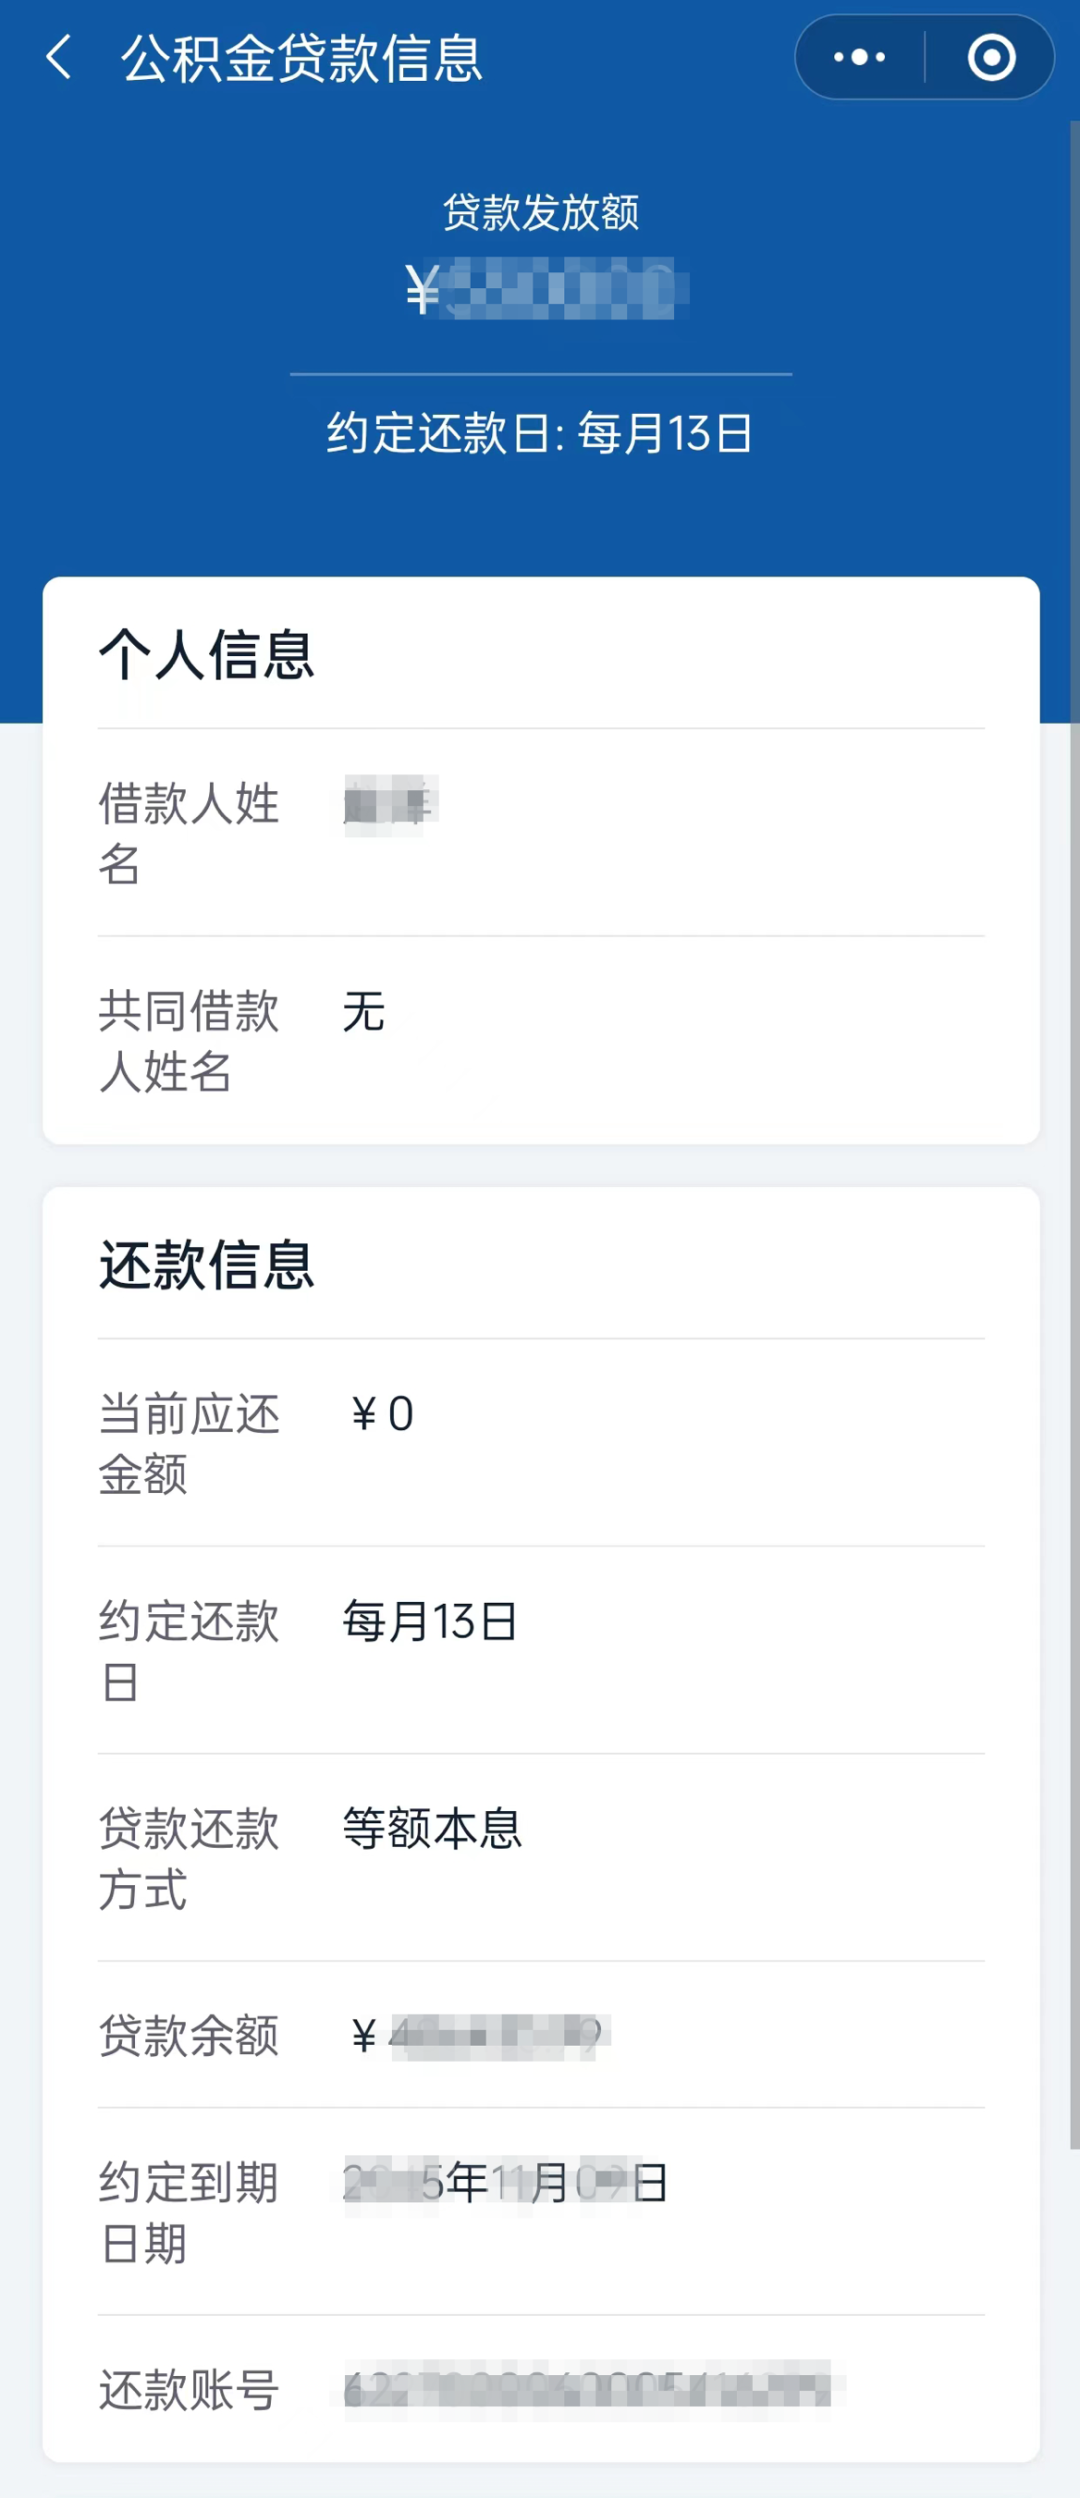
Task: Tap the back arrow icon
Action: 60,57
